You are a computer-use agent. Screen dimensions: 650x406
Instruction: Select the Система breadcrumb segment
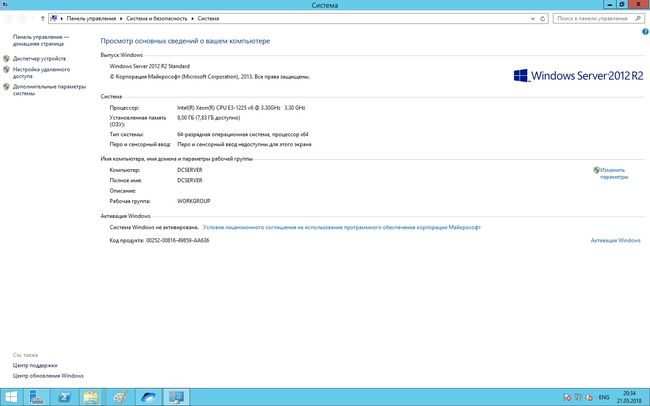click(x=208, y=19)
